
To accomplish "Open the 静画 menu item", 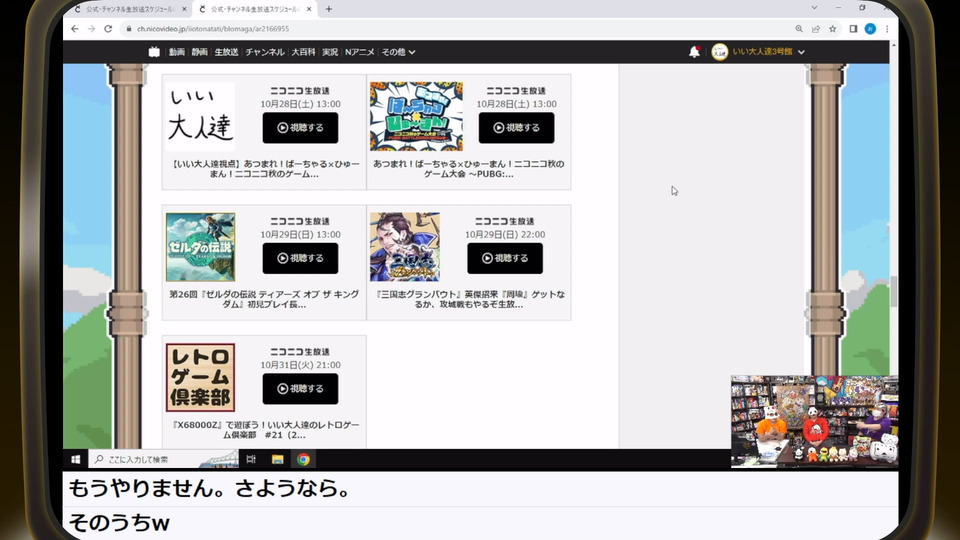I will 200,52.
